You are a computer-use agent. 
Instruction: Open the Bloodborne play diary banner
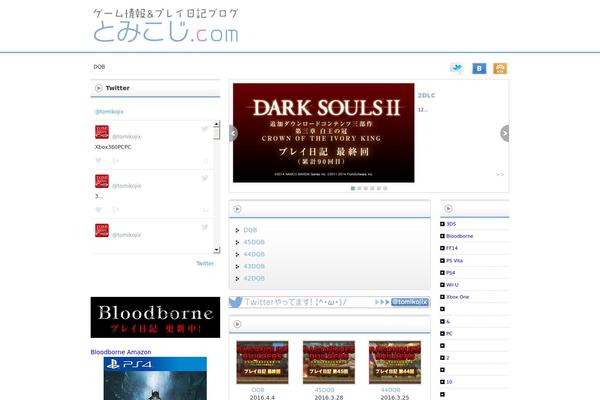(x=155, y=317)
